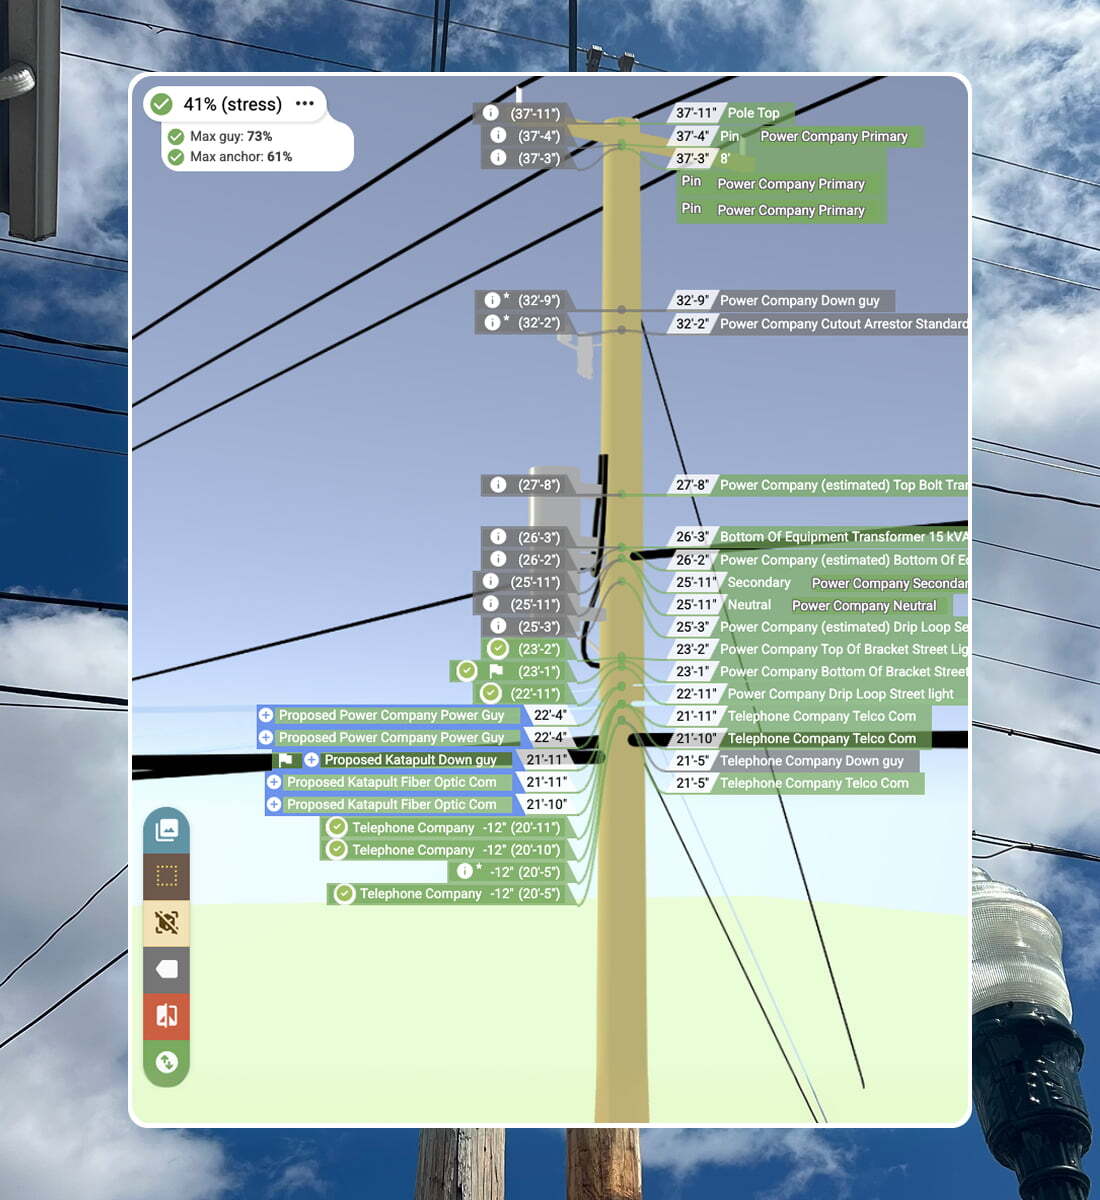Expand first Proposed Power Company Power Guy
This screenshot has width=1100, height=1200.
266,715
